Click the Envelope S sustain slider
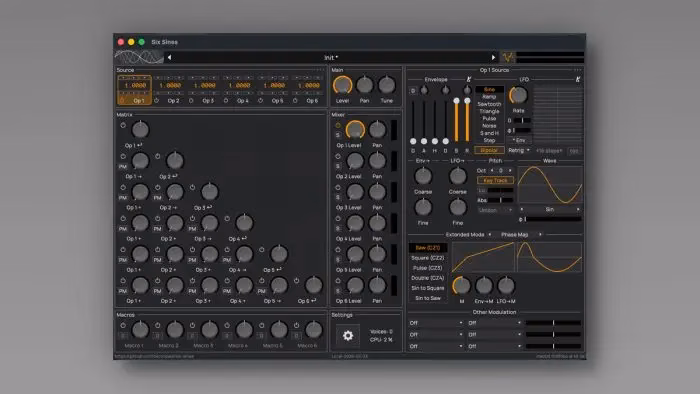The height and width of the screenshot is (394, 700). [x=456, y=120]
